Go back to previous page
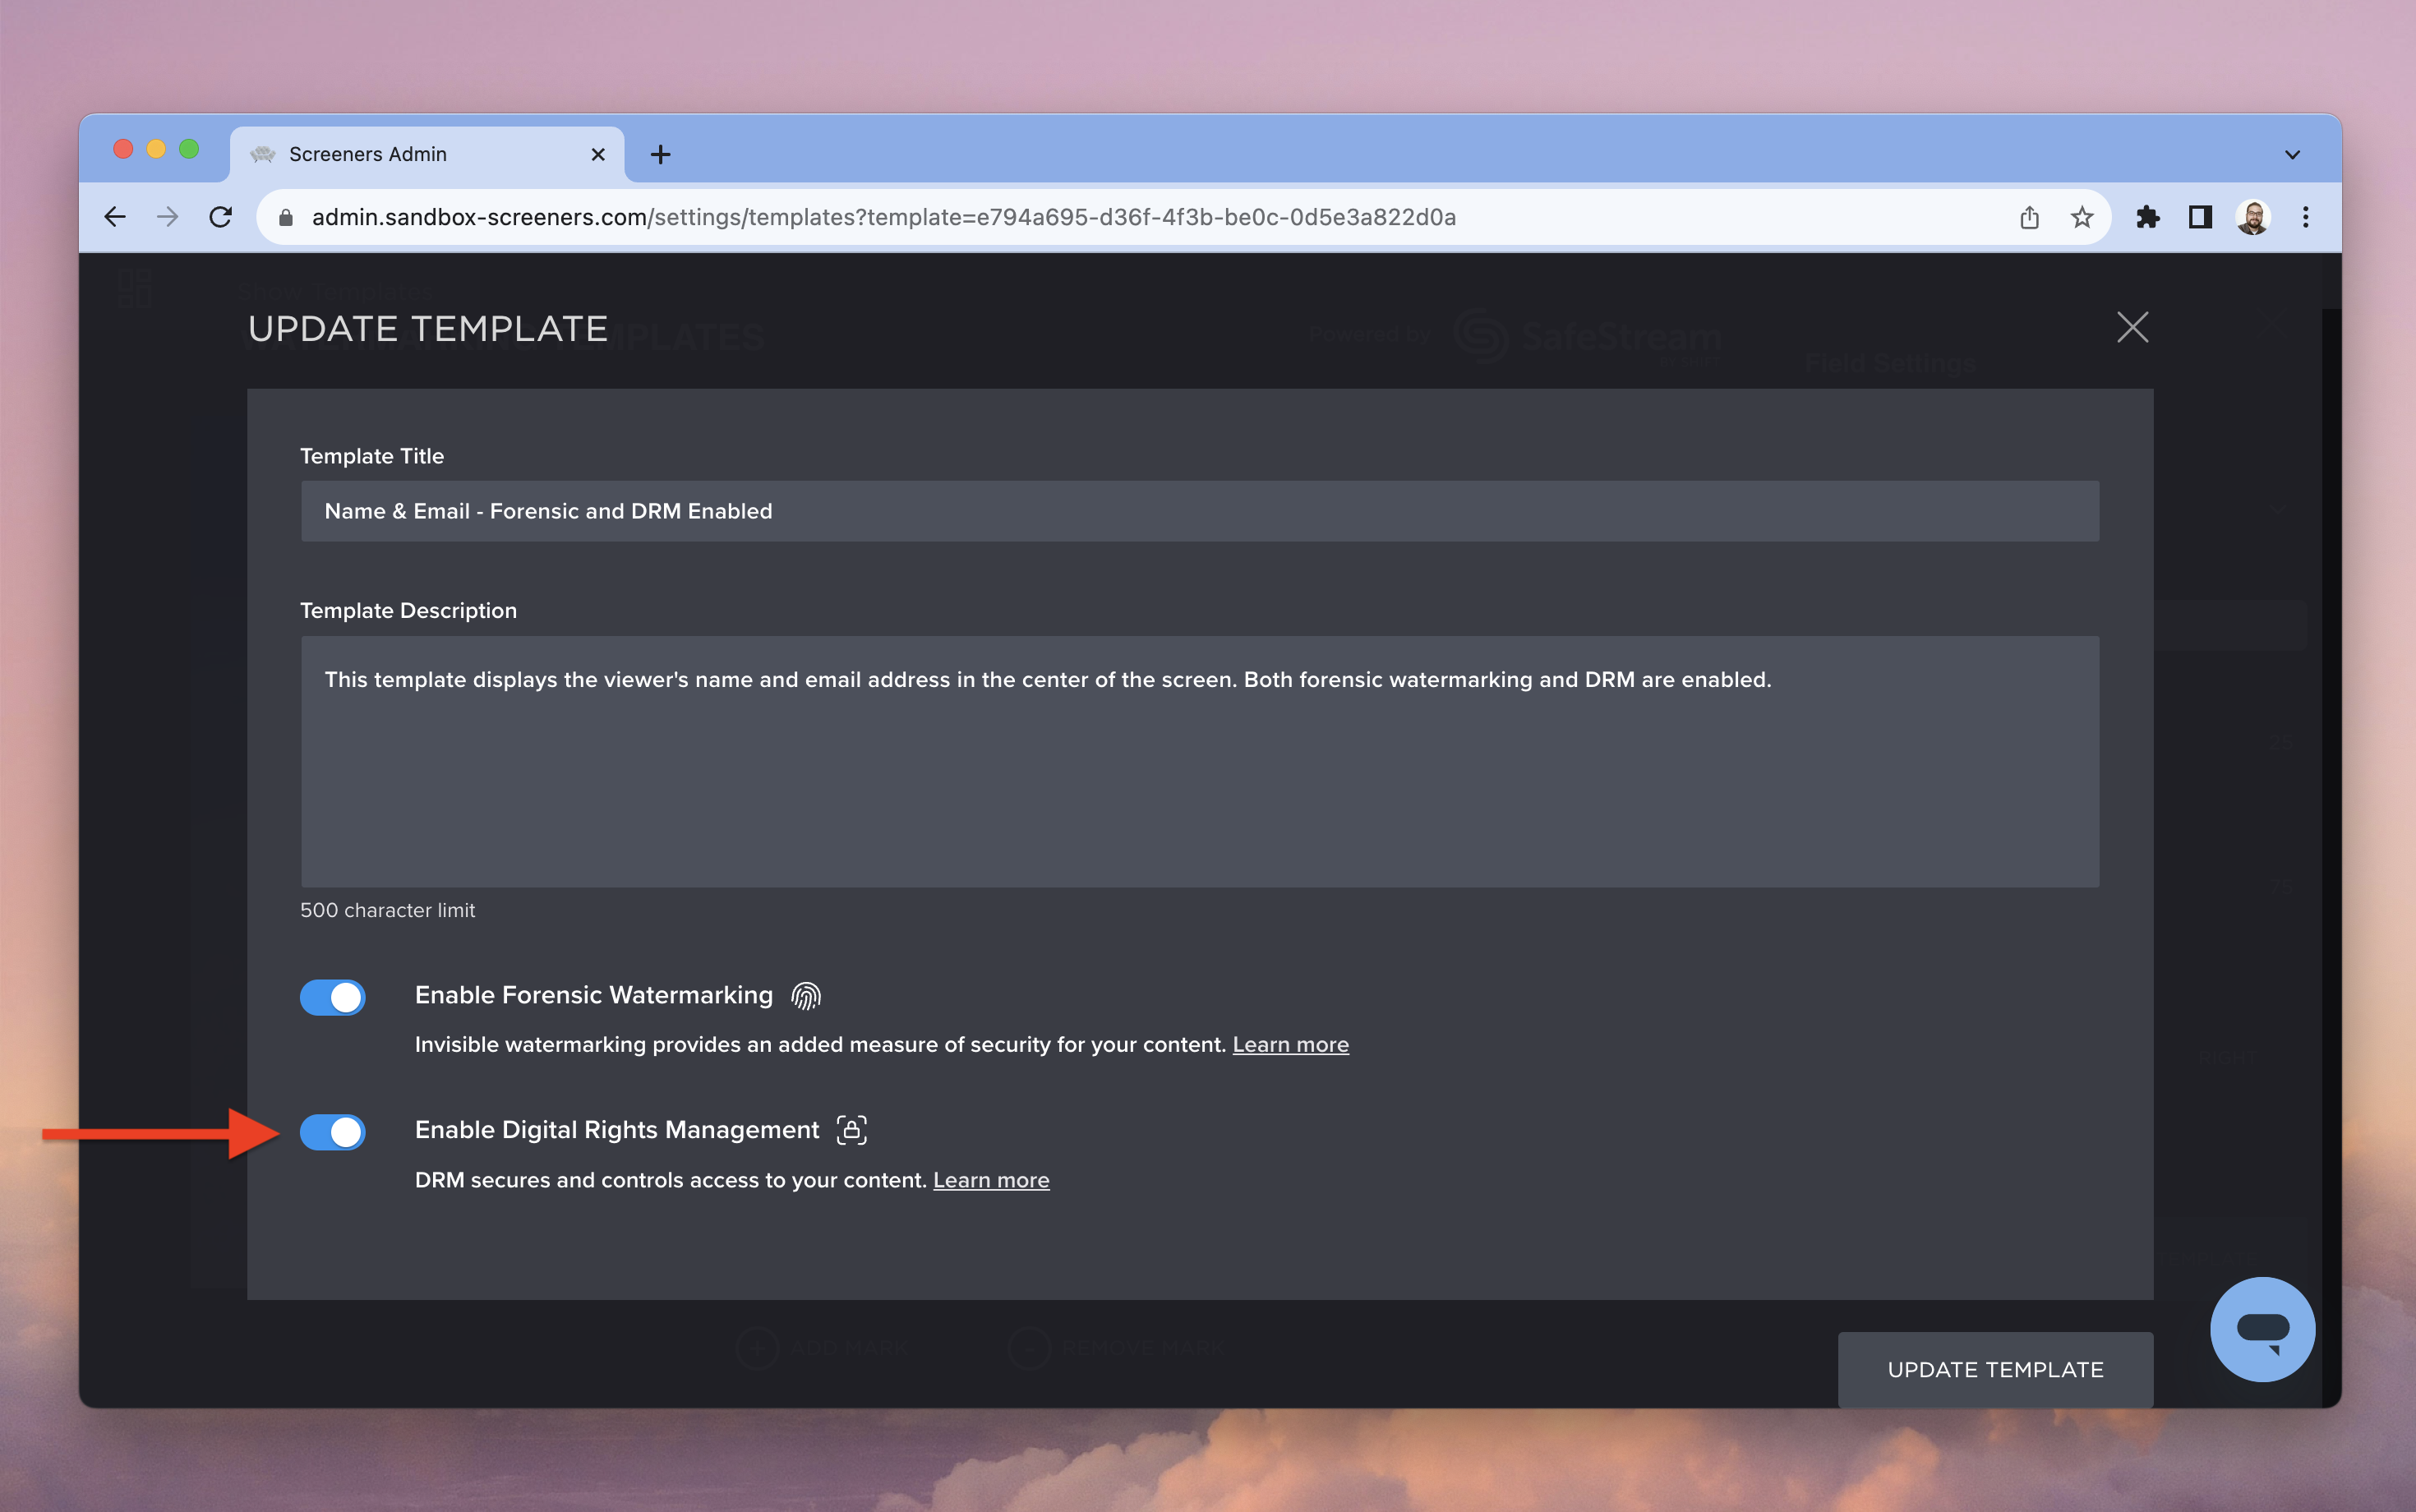The height and width of the screenshot is (1512, 2416). pyautogui.click(x=115, y=217)
